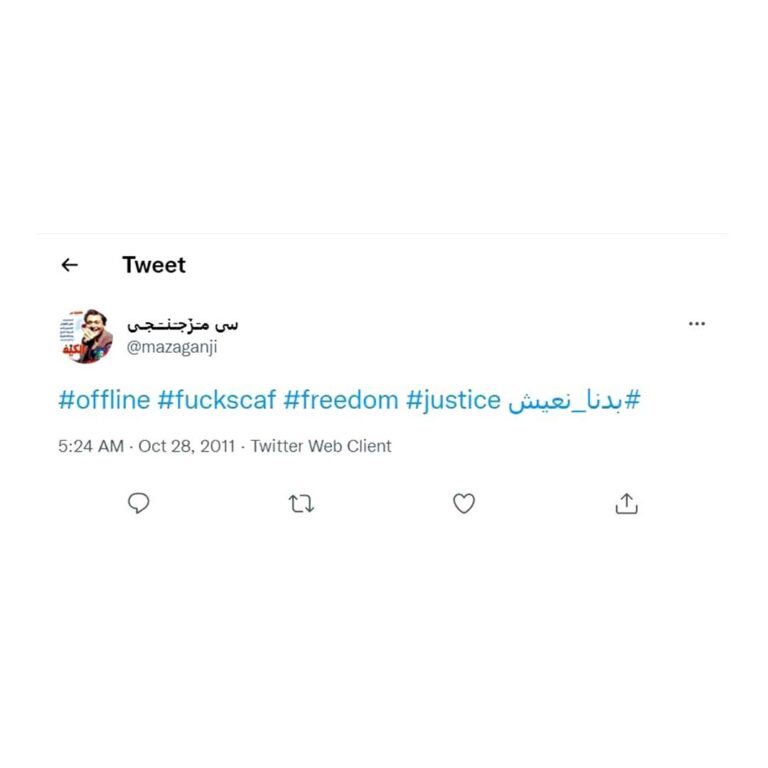The height and width of the screenshot is (768, 768).
Task: Retweet with the looping arrows icon
Action: click(x=301, y=504)
